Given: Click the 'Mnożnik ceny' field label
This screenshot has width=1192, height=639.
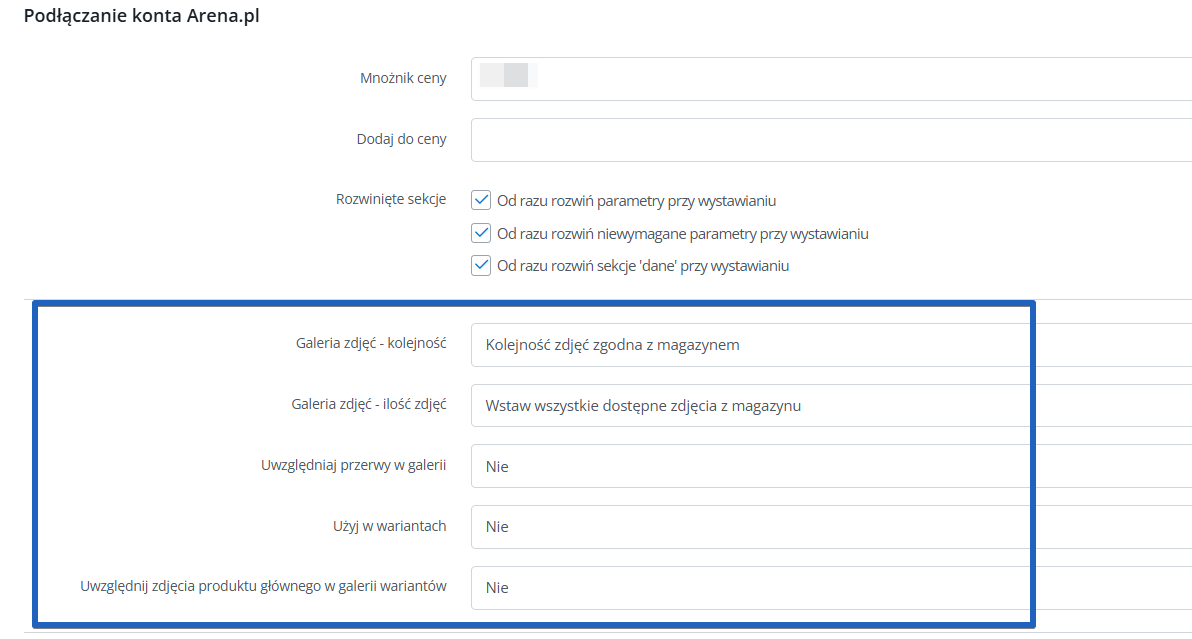Looking at the screenshot, I should tap(403, 79).
